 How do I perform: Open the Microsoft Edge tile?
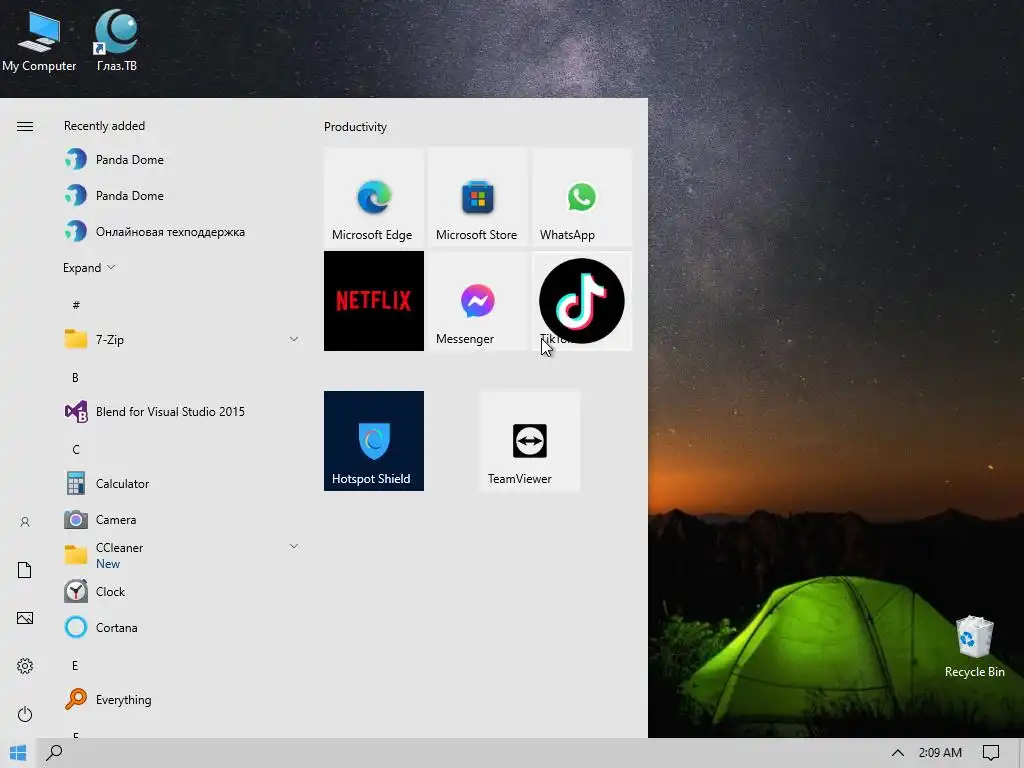pos(374,197)
